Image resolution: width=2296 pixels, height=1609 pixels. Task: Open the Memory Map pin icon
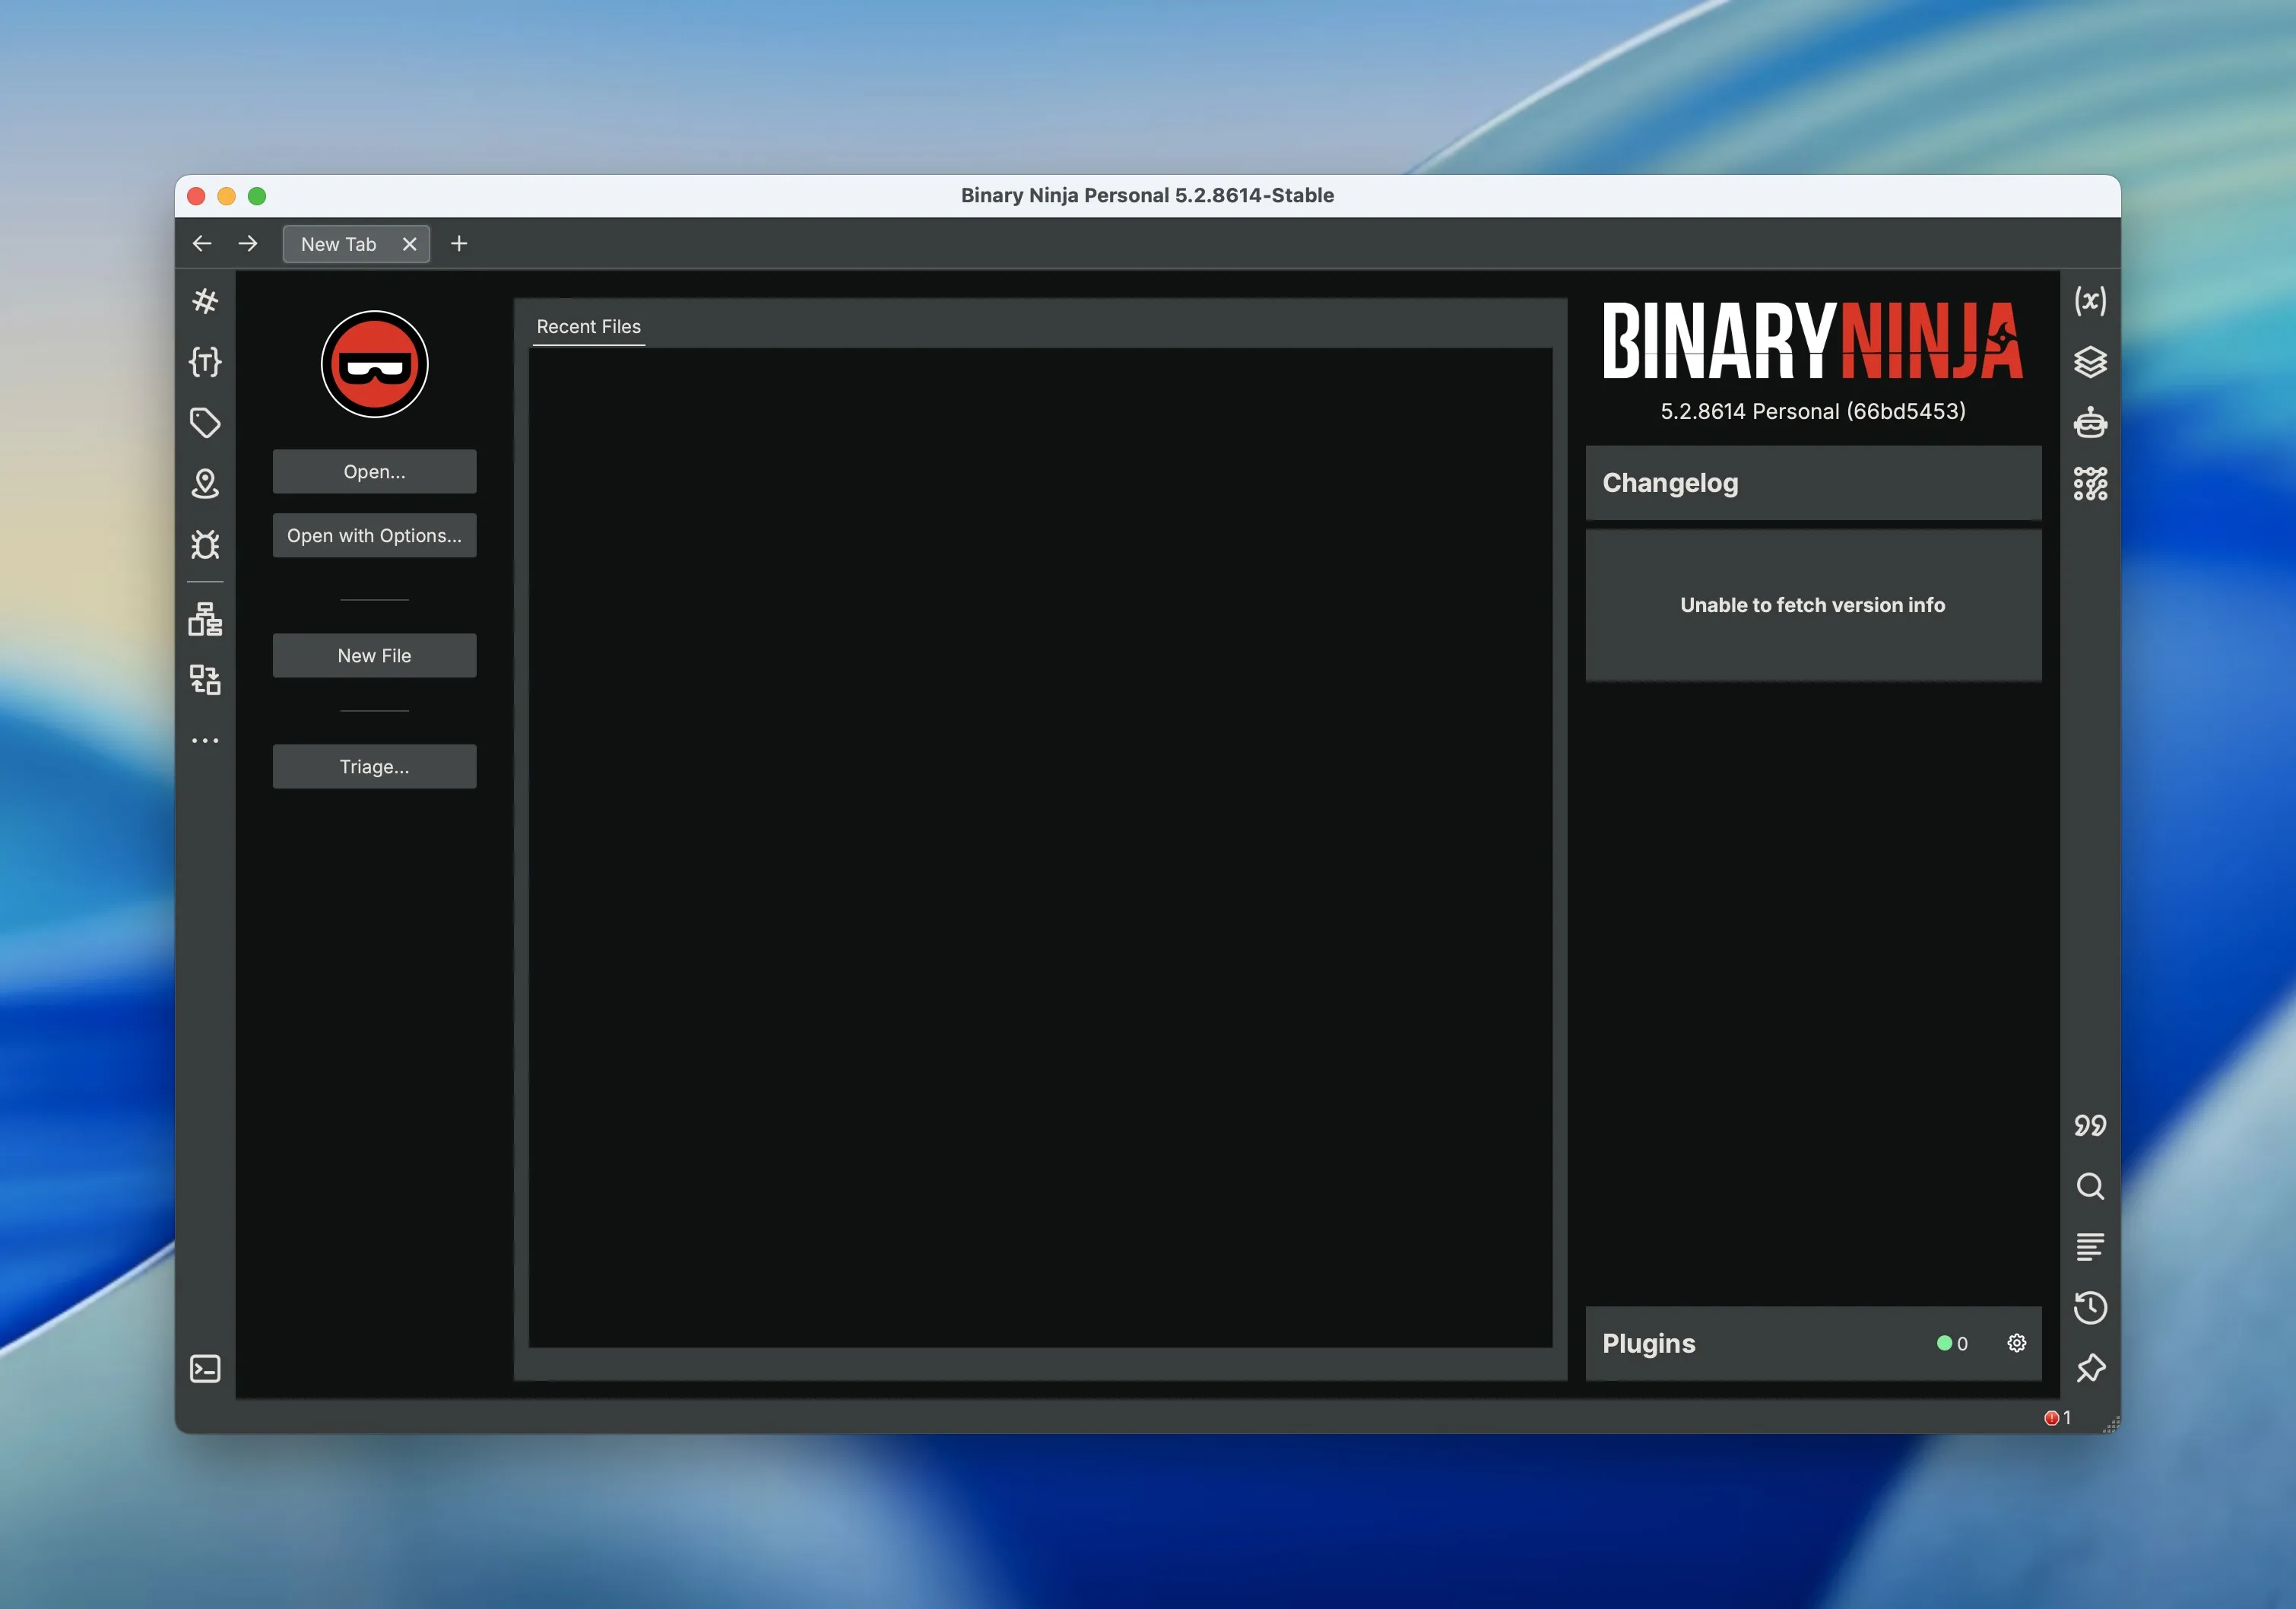point(205,484)
